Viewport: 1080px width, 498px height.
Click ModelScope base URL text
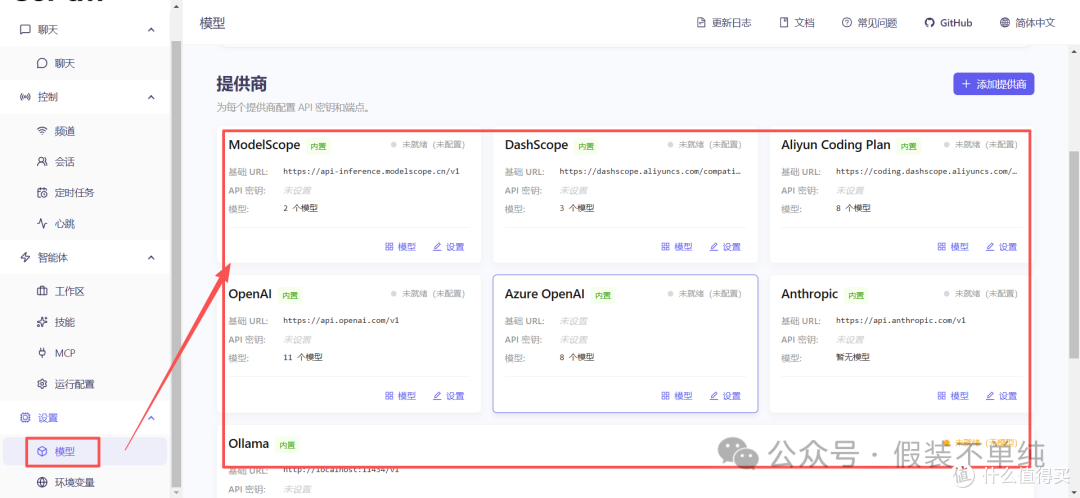coord(371,171)
